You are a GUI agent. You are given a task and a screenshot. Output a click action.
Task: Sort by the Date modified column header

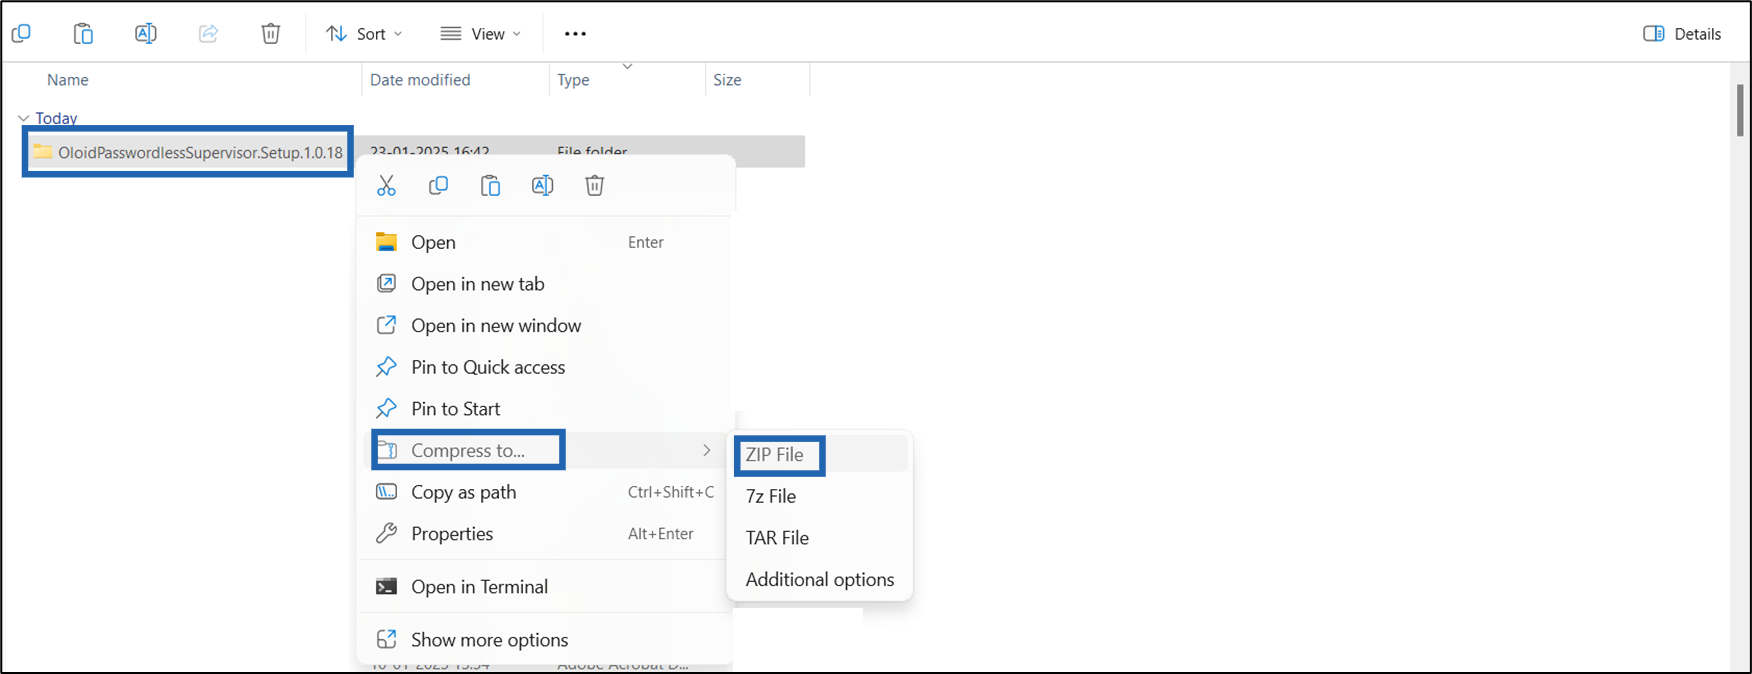[420, 80]
